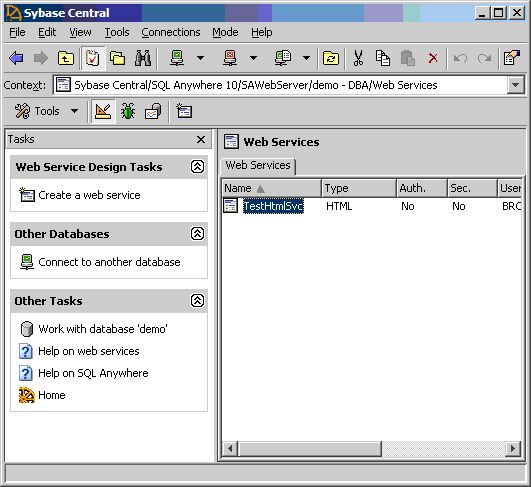Open Help on web services link

89,351
